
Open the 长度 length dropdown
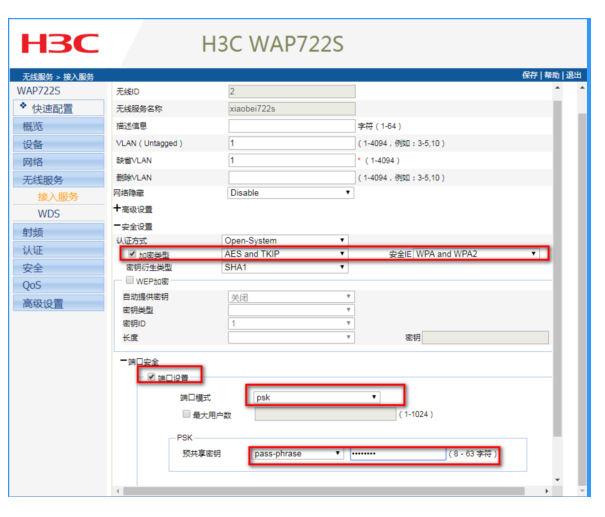click(x=291, y=338)
